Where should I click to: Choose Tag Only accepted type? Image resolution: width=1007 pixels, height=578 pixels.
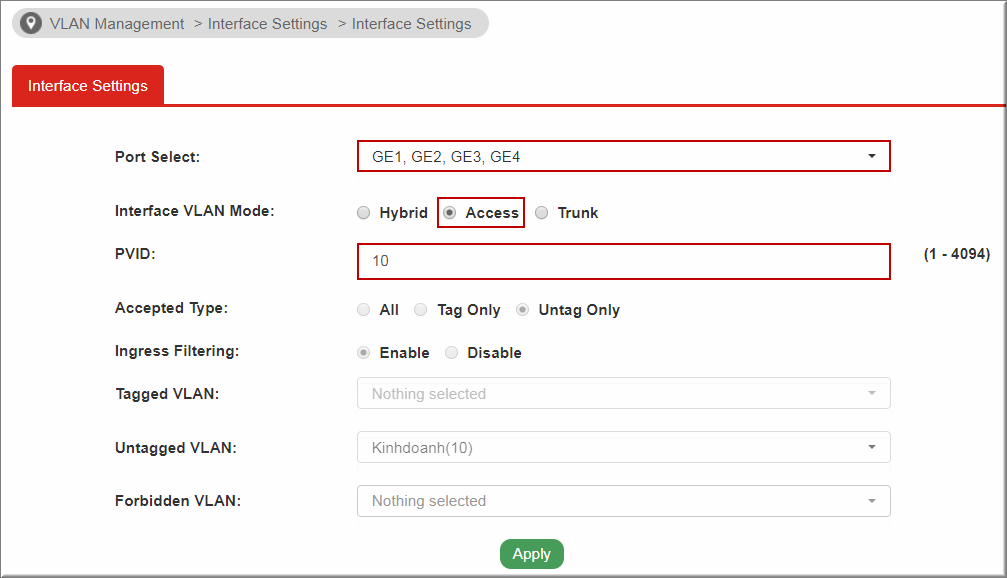[421, 310]
